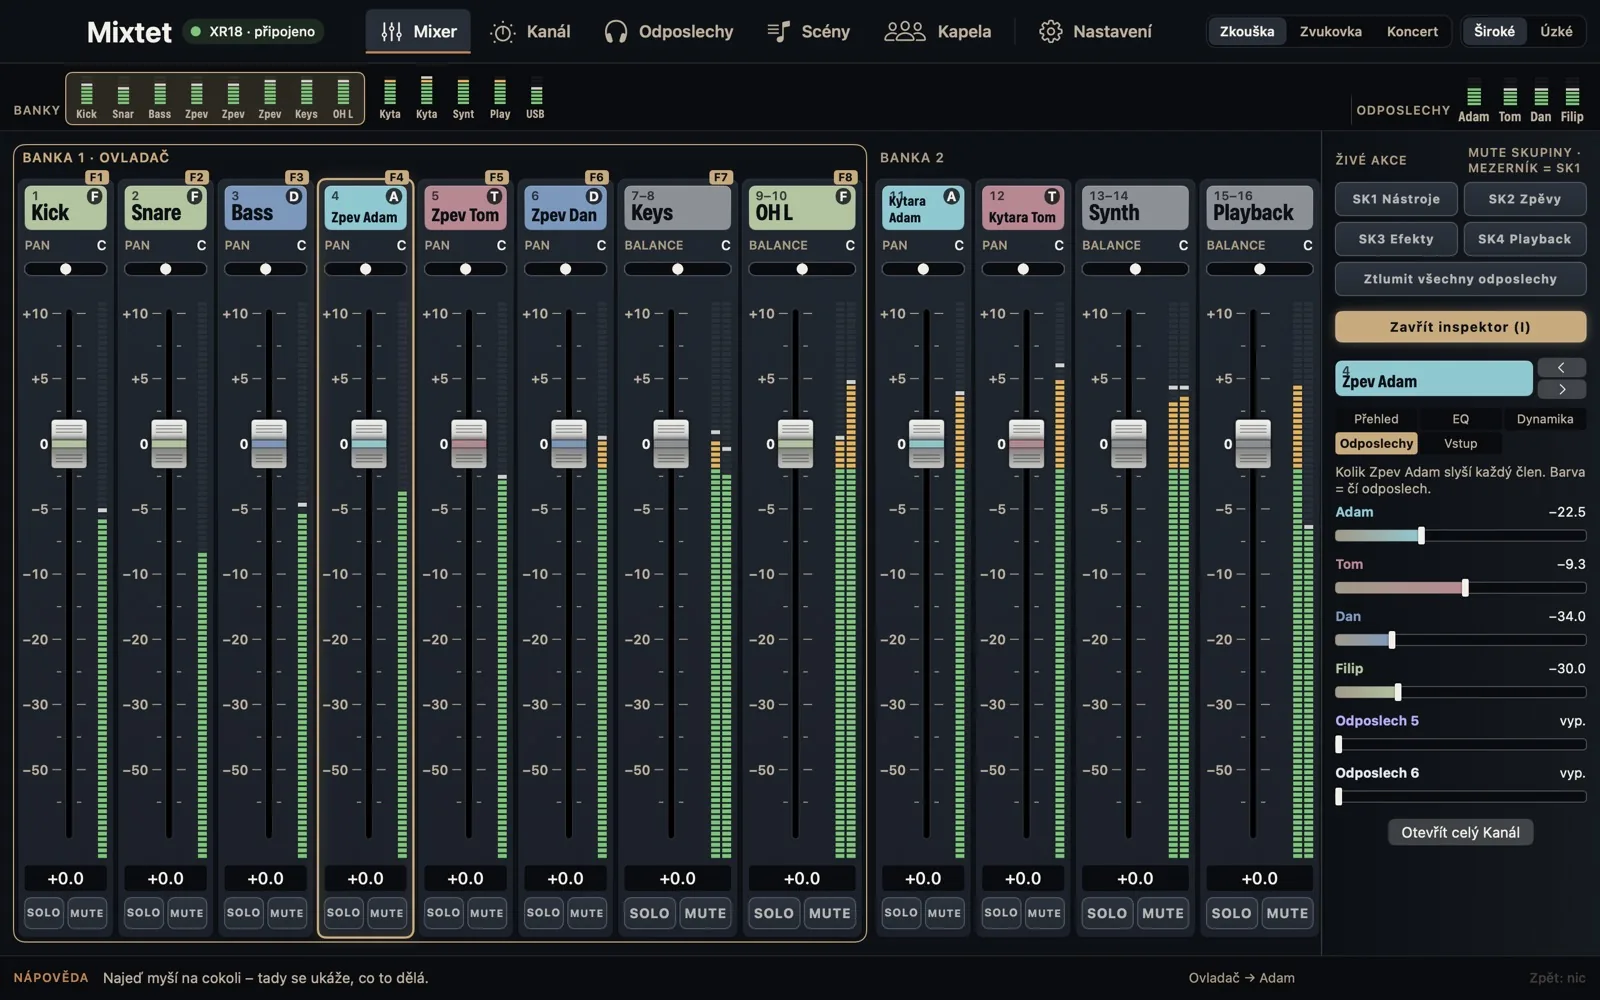Mute the Playback channel
The width and height of the screenshot is (1600, 1000).
1287,913
